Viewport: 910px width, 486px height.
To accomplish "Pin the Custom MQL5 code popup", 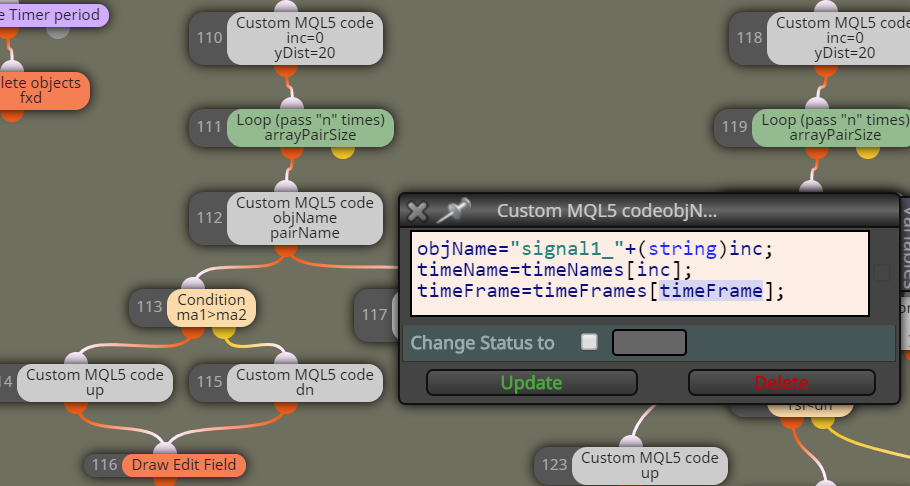I will [x=454, y=210].
